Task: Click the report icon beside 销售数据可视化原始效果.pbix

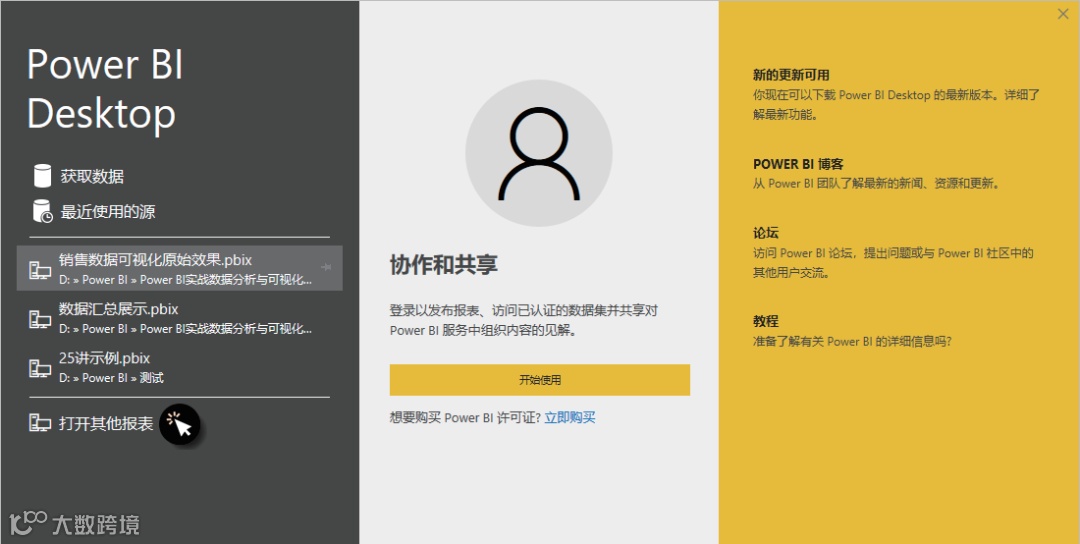Action: (40, 270)
